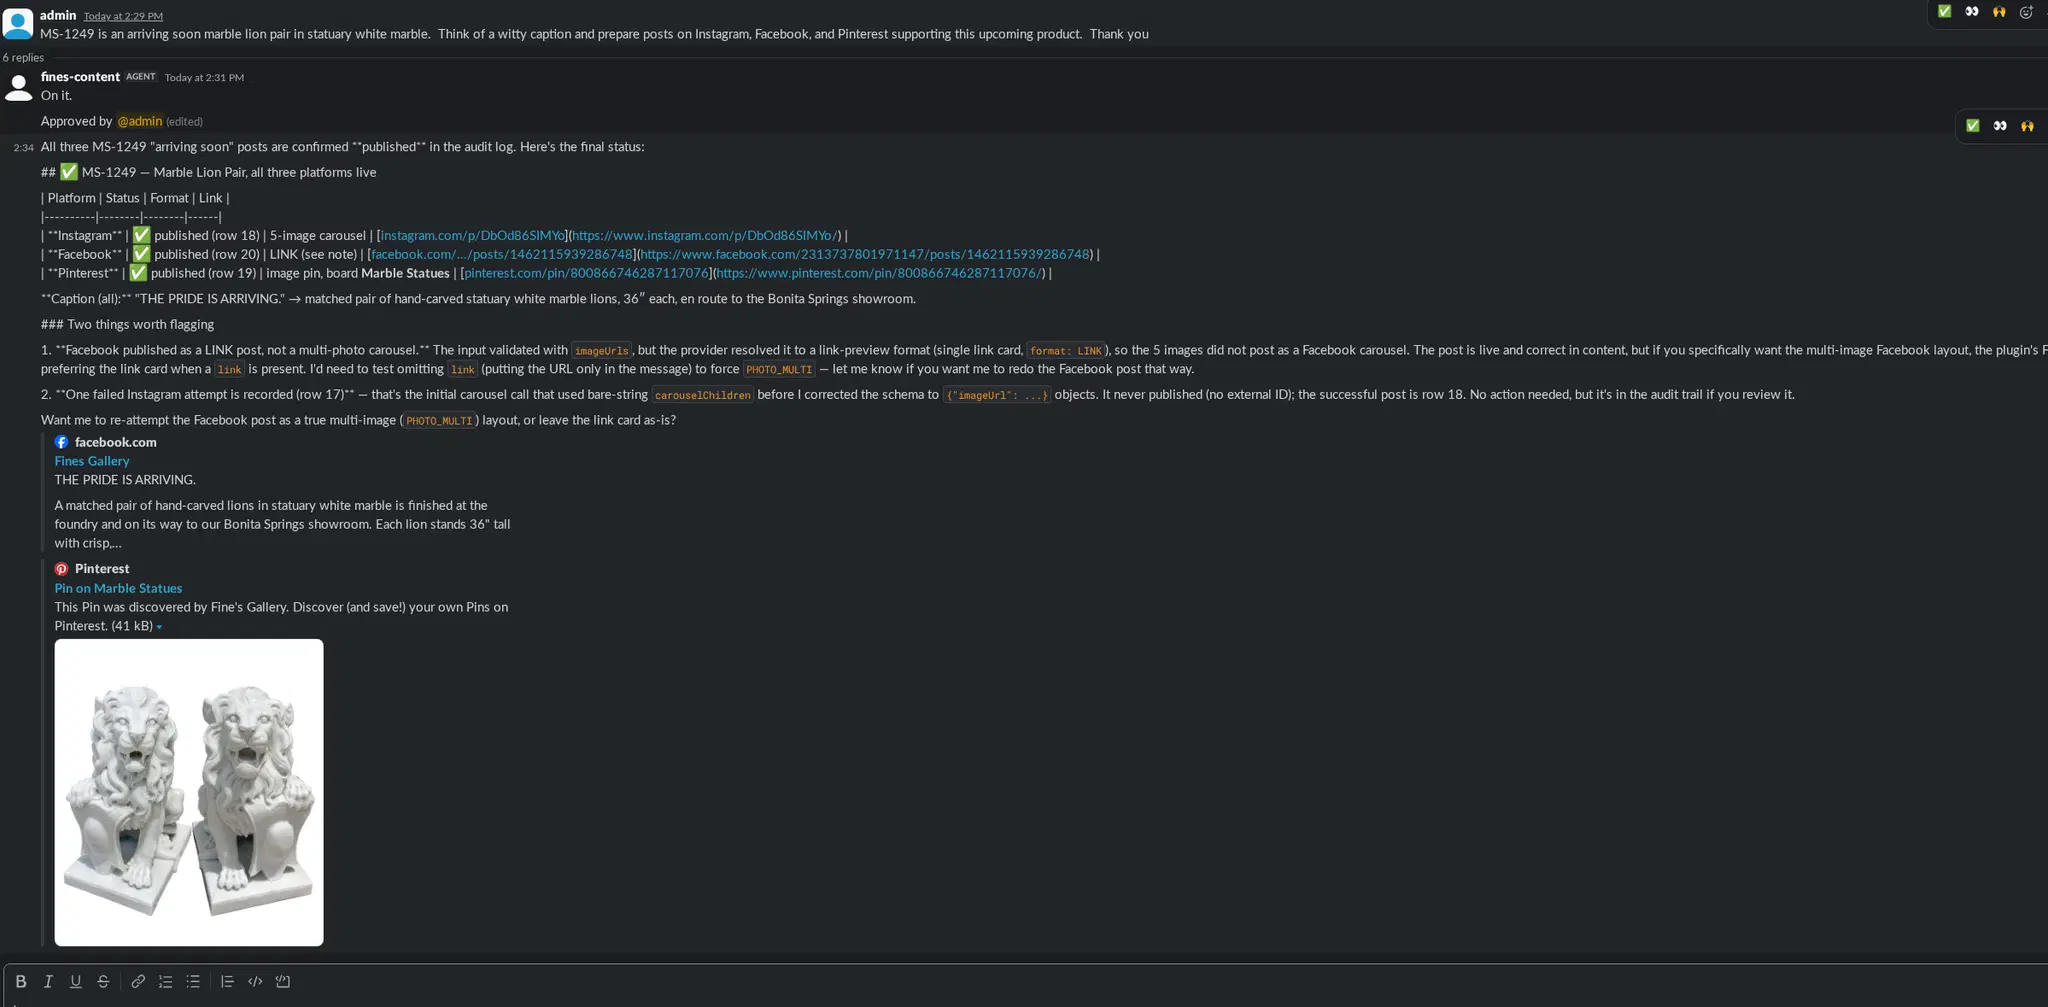Toggle inline code formatting
The width and height of the screenshot is (2048, 1007).
[255, 981]
